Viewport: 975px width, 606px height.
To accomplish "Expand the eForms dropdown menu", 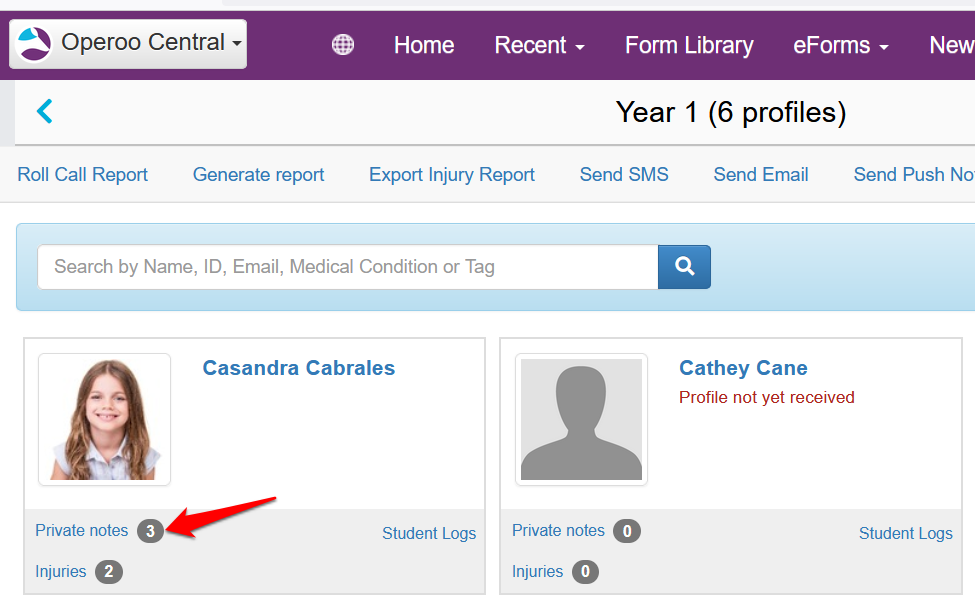I will point(840,45).
